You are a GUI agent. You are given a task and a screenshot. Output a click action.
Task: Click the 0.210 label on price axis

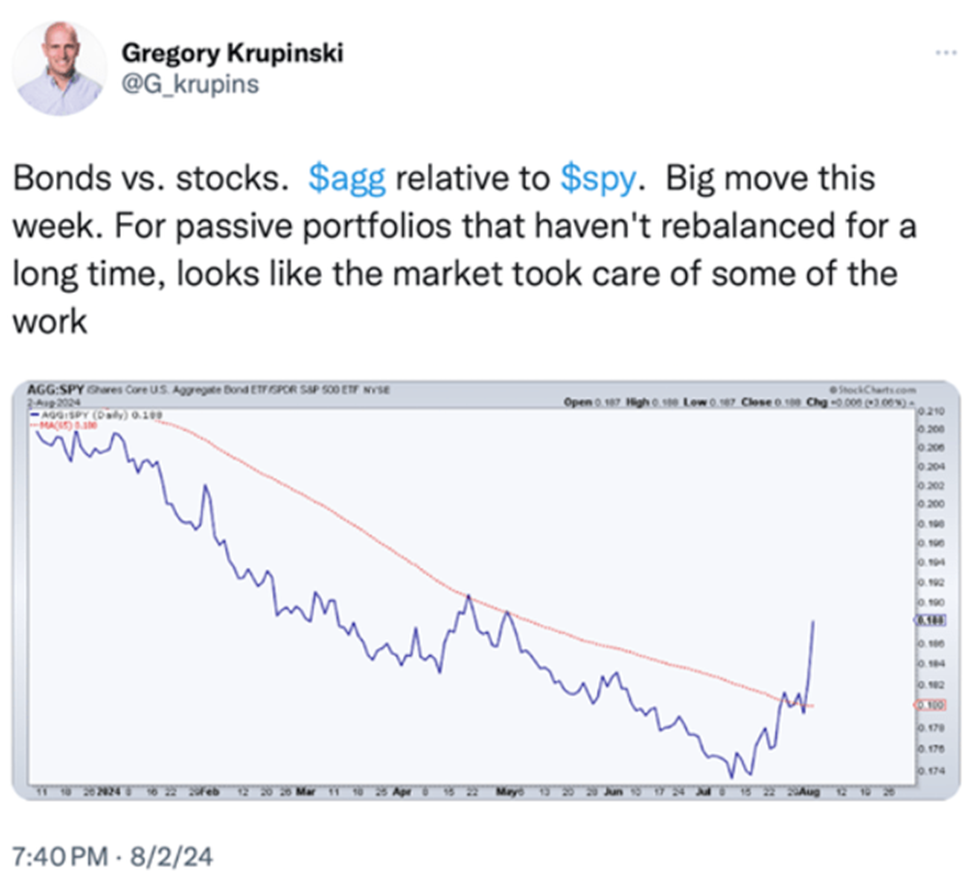(x=932, y=411)
